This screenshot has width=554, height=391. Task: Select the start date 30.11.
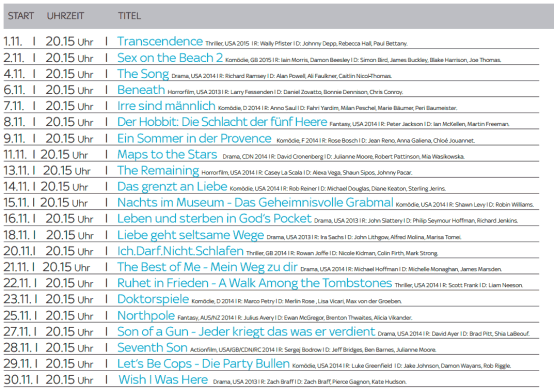18,380
